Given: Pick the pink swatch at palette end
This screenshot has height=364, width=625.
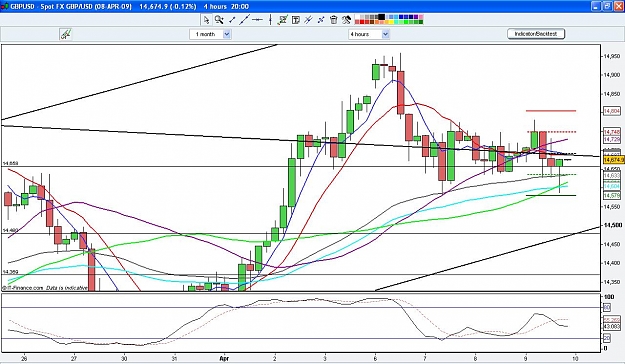Looking at the screenshot, I should tap(421, 17).
